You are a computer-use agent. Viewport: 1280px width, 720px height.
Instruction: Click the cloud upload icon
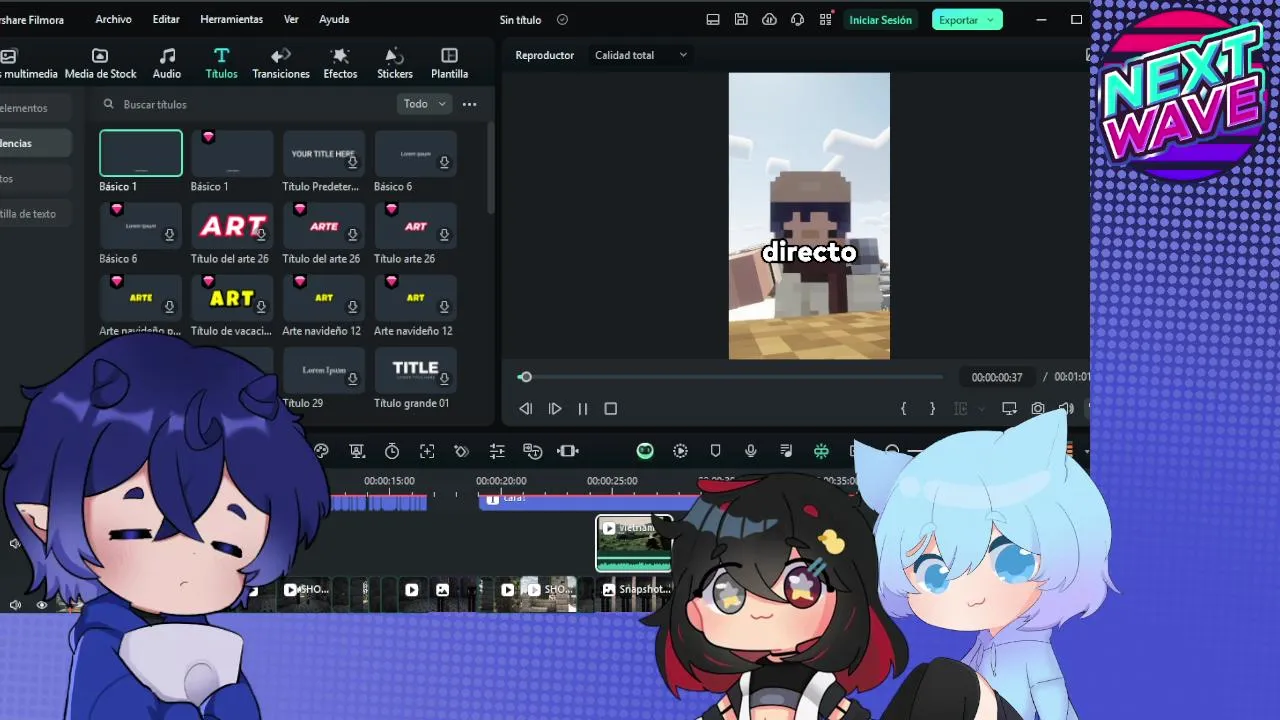[x=769, y=19]
